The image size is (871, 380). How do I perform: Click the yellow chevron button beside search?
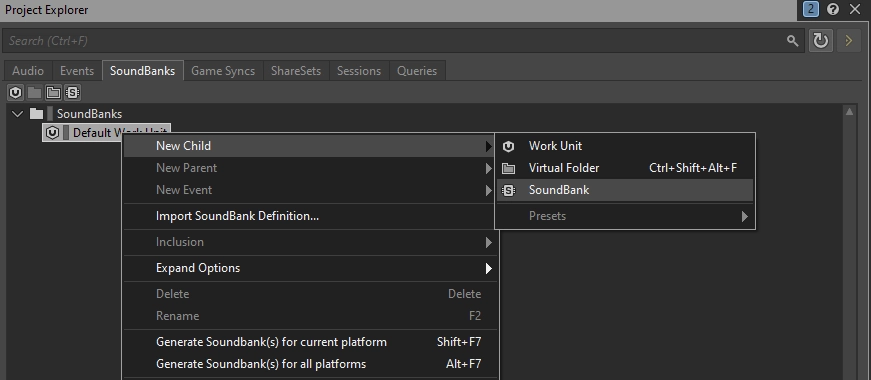click(848, 41)
